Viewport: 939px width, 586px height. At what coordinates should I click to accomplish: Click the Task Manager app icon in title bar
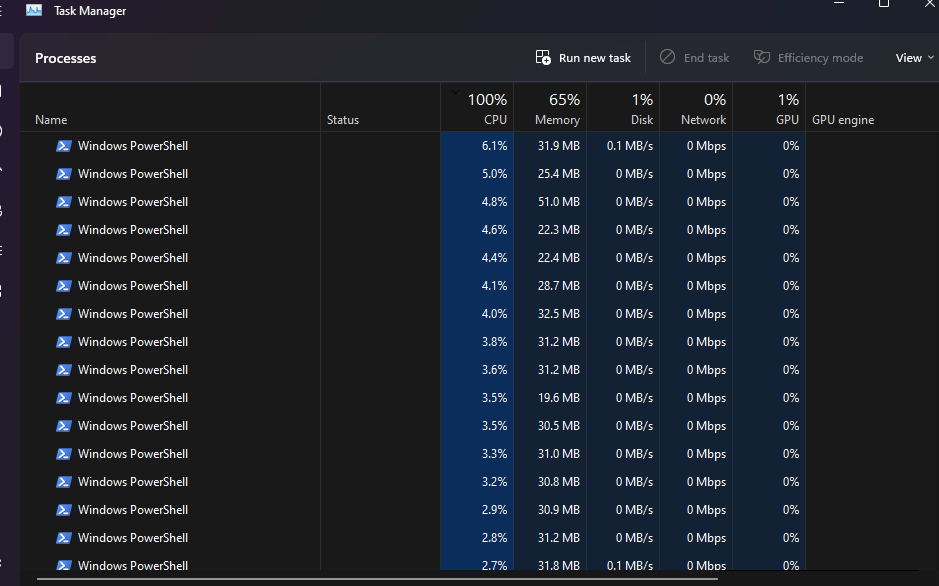[34, 10]
